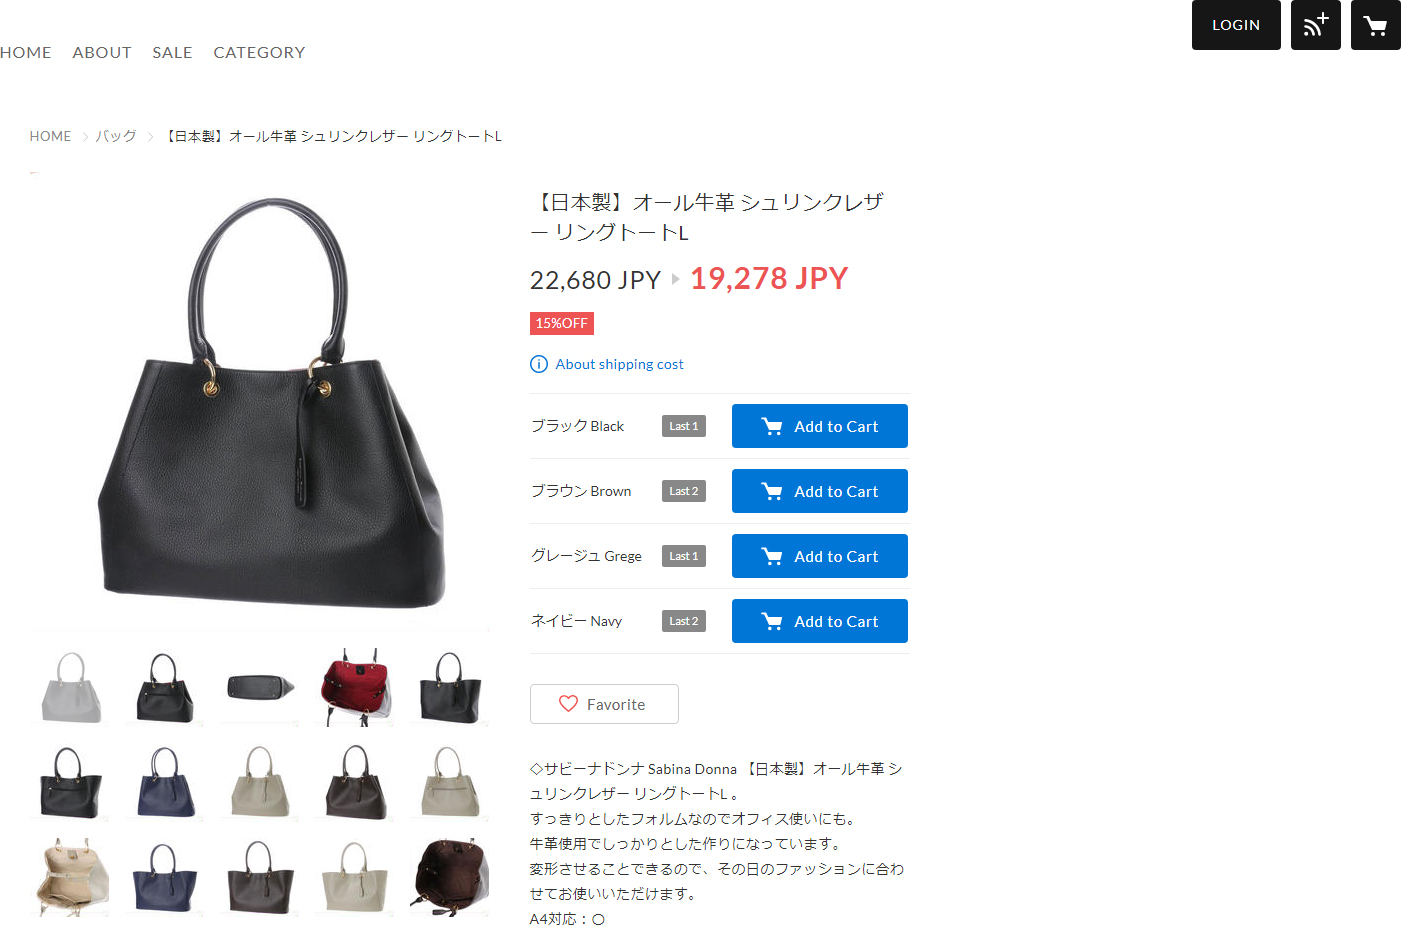
Task: Add the Brown bag to cart
Action: (819, 491)
